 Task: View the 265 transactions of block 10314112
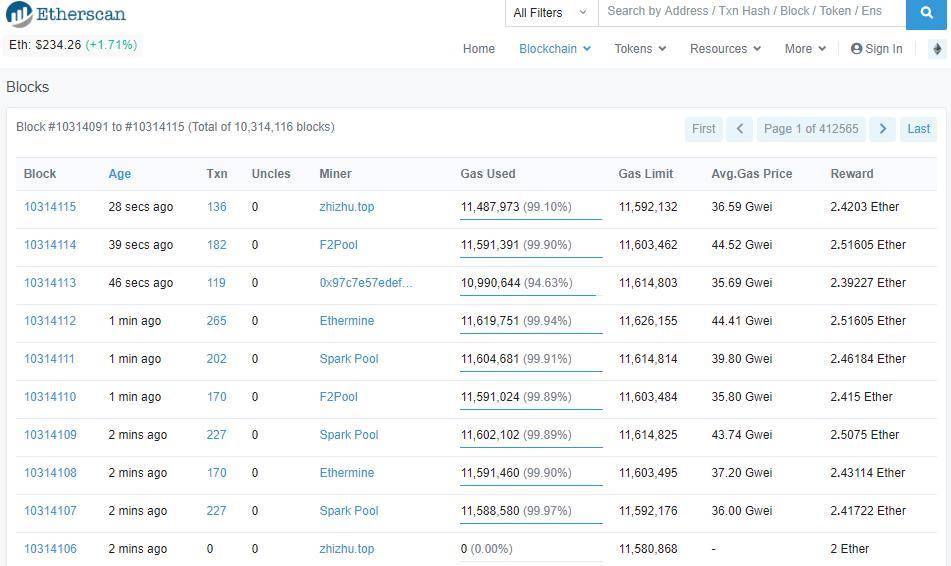coord(217,321)
